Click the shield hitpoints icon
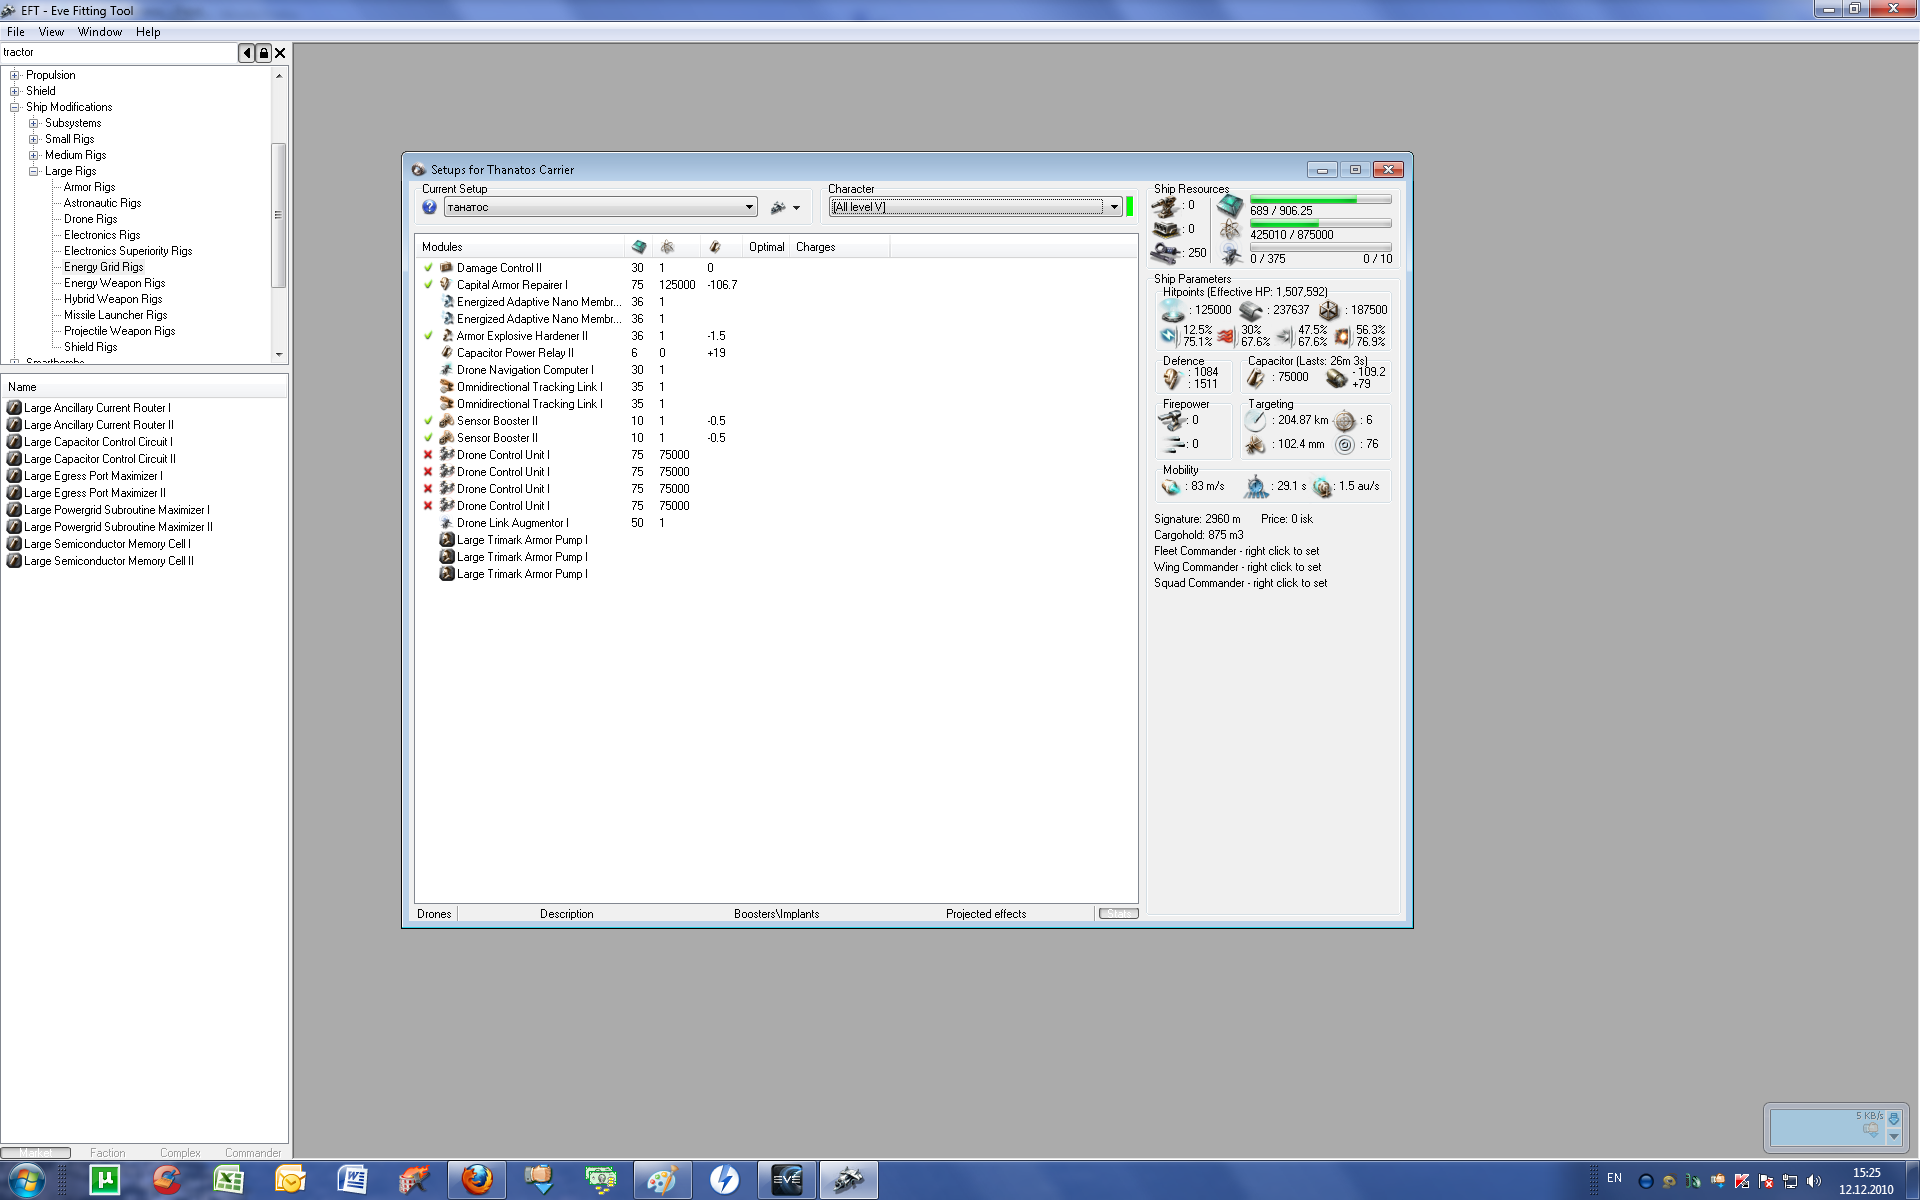Image resolution: width=1920 pixels, height=1200 pixels. pos(1172,311)
